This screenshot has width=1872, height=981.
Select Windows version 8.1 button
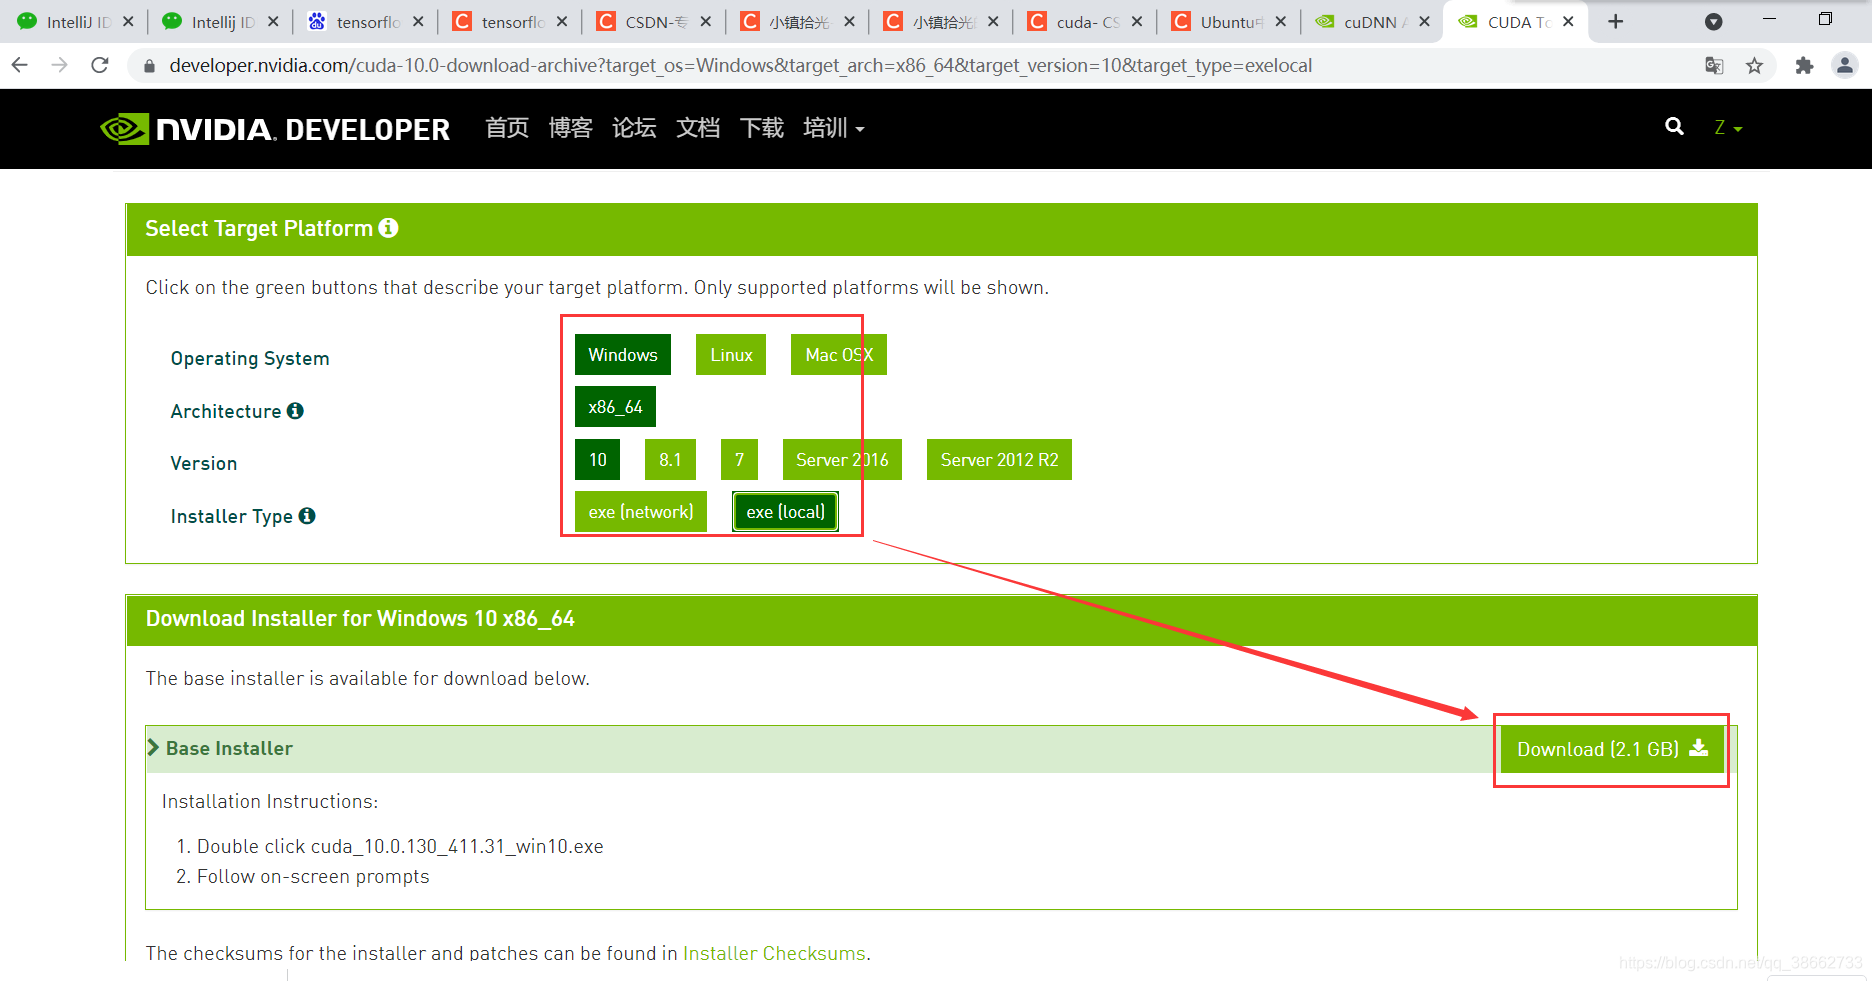pyautogui.click(x=670, y=460)
